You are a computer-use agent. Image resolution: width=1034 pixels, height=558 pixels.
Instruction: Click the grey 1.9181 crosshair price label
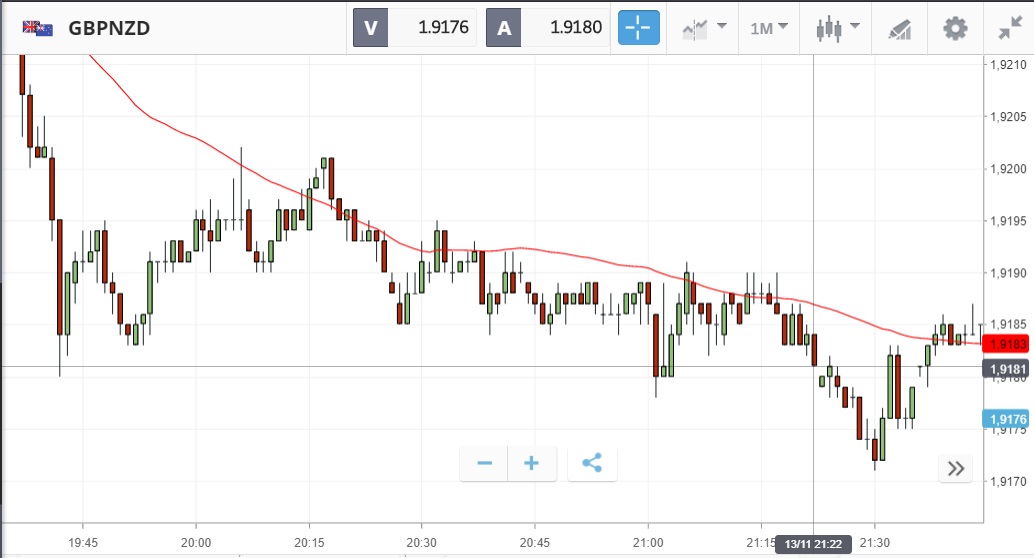tap(1006, 370)
